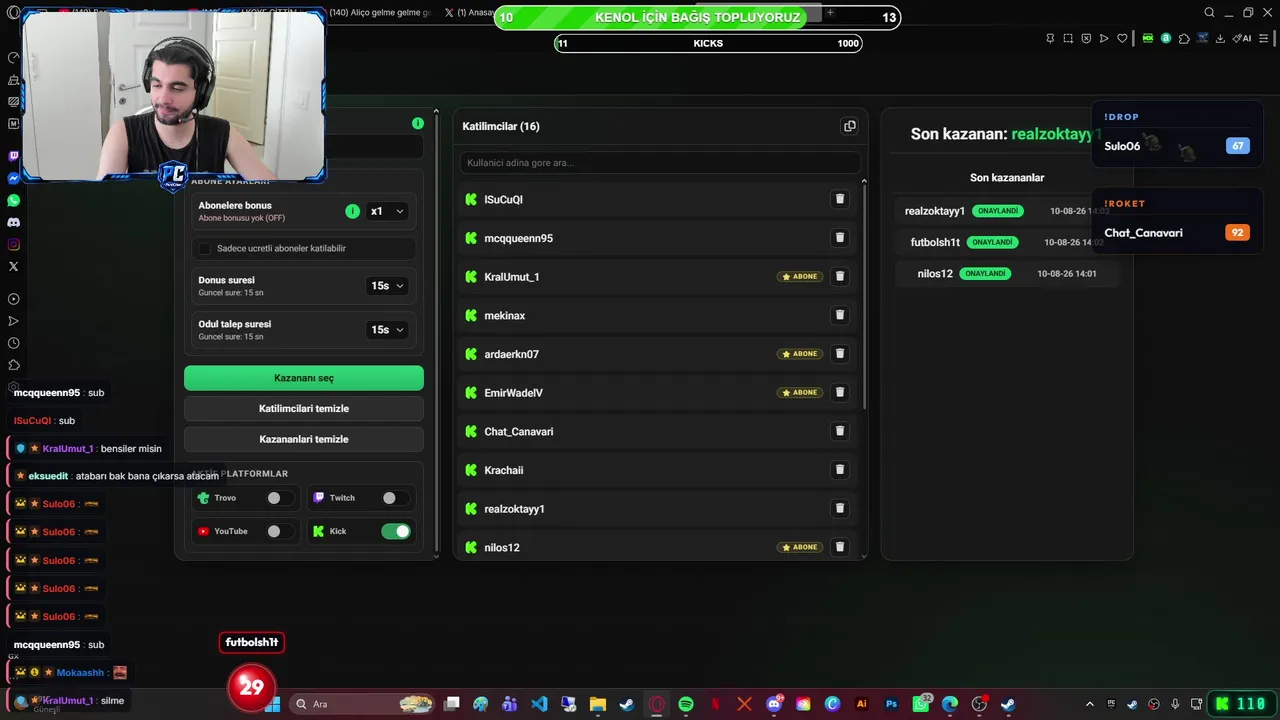Disable the Kick platform toggle
This screenshot has width=1280, height=720.
click(x=396, y=531)
